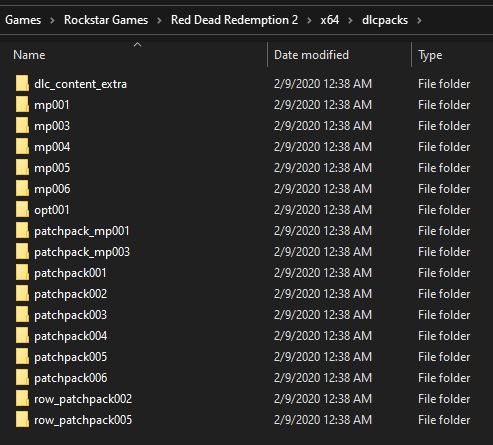493x445 pixels.
Task: Select the patchpack004 folder icon
Action: (22, 335)
